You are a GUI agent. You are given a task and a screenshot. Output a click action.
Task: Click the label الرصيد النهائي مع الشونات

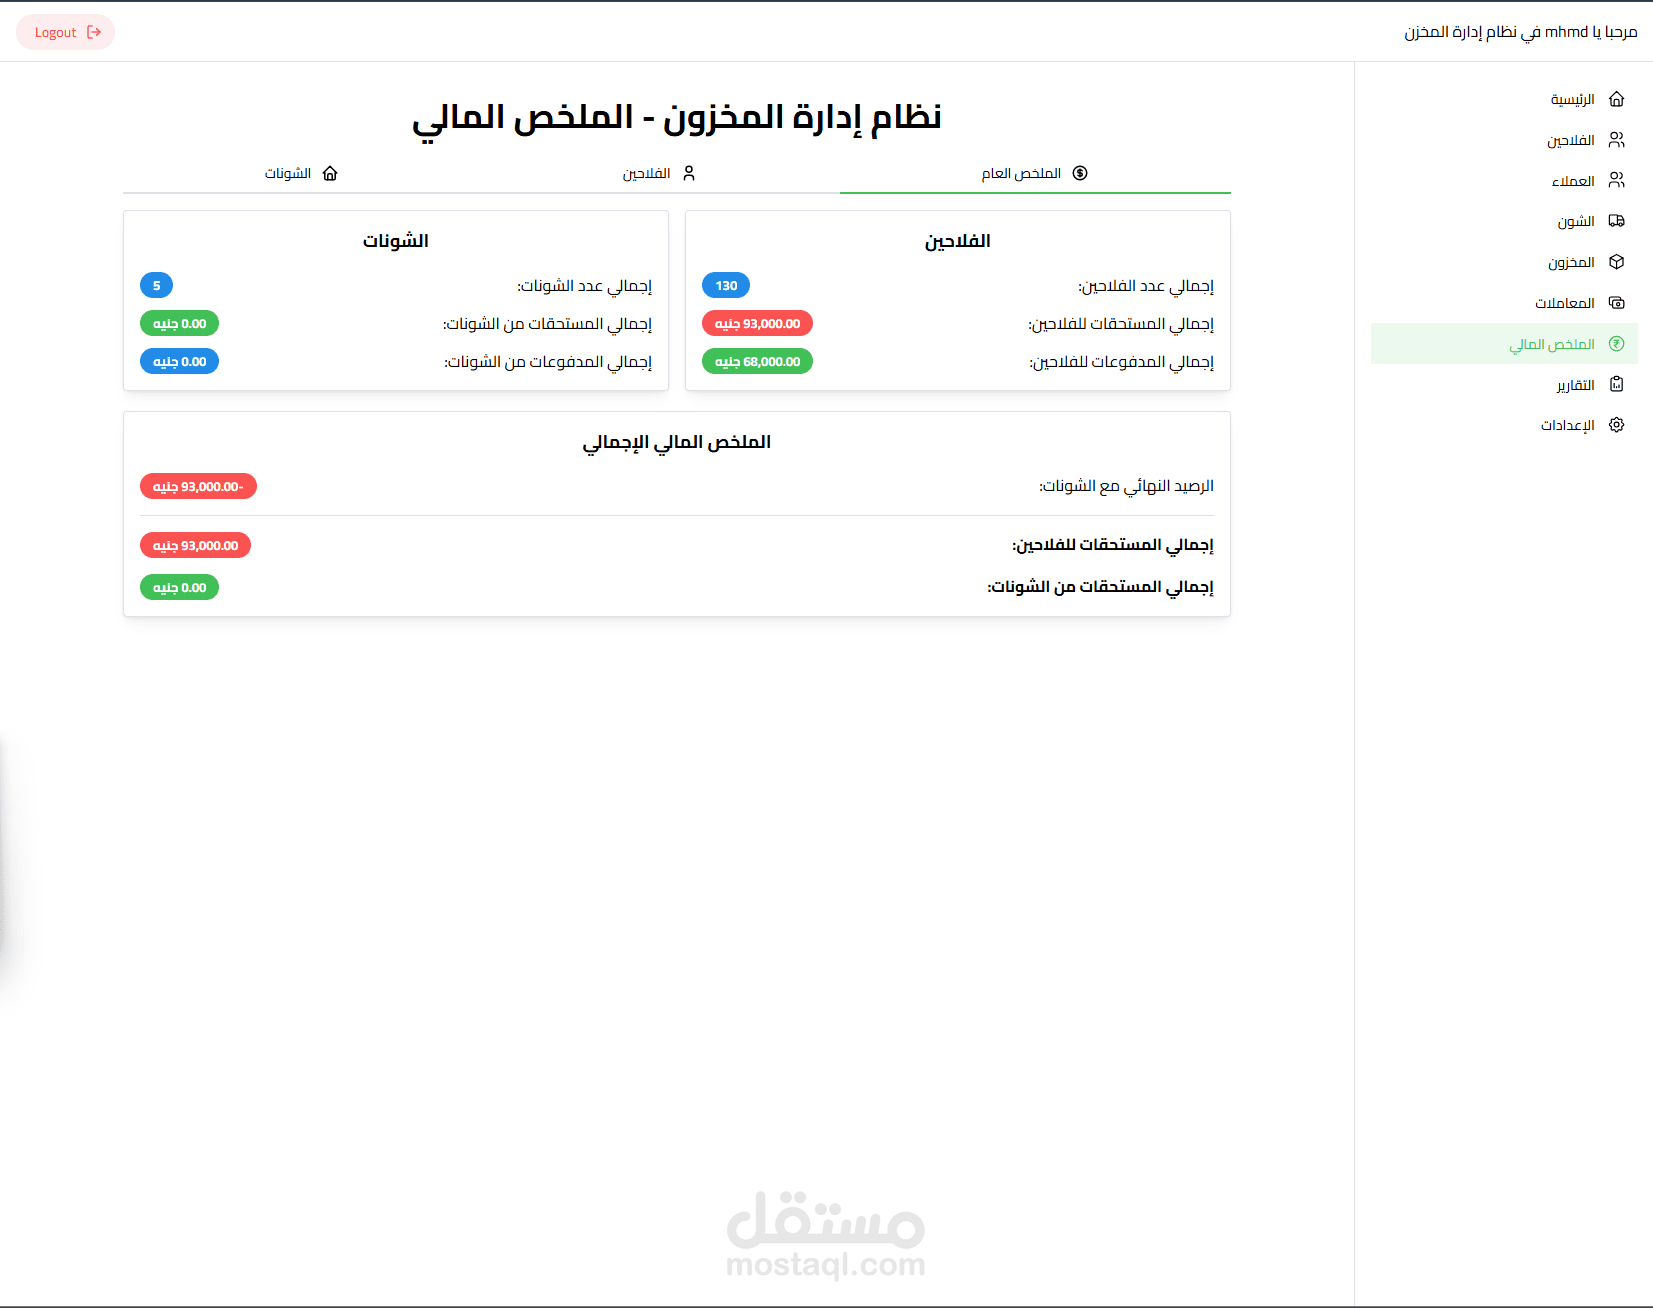[x=1126, y=486]
